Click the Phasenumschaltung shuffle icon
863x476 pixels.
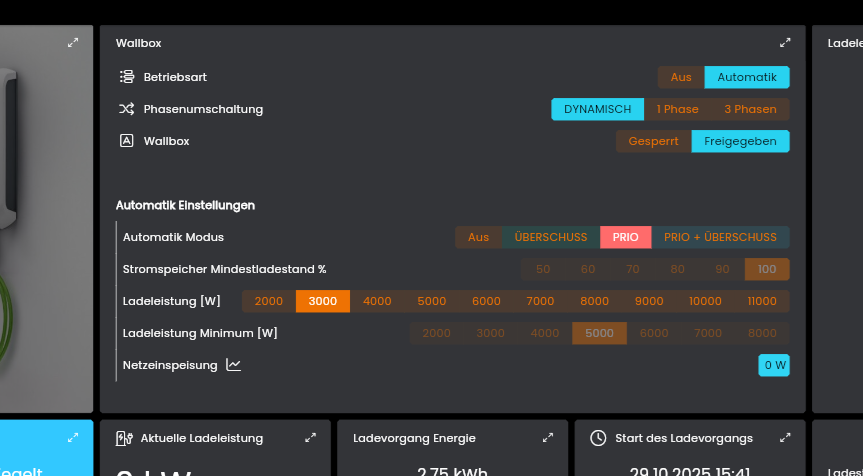[126, 109]
